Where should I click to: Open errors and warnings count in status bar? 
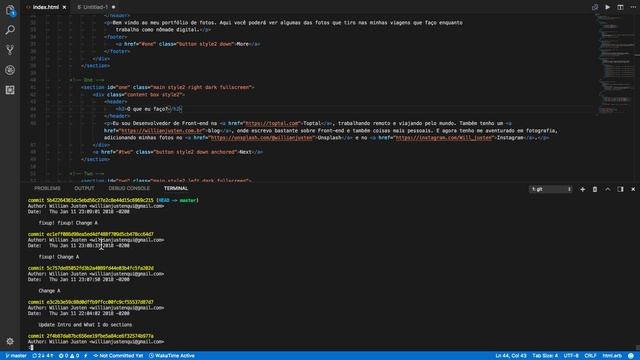(x=69, y=356)
